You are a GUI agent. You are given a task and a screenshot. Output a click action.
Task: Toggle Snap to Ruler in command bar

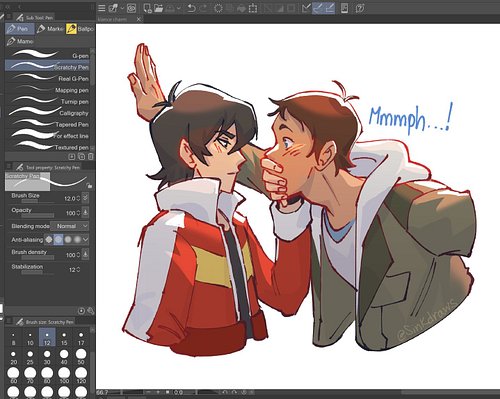pos(306,8)
